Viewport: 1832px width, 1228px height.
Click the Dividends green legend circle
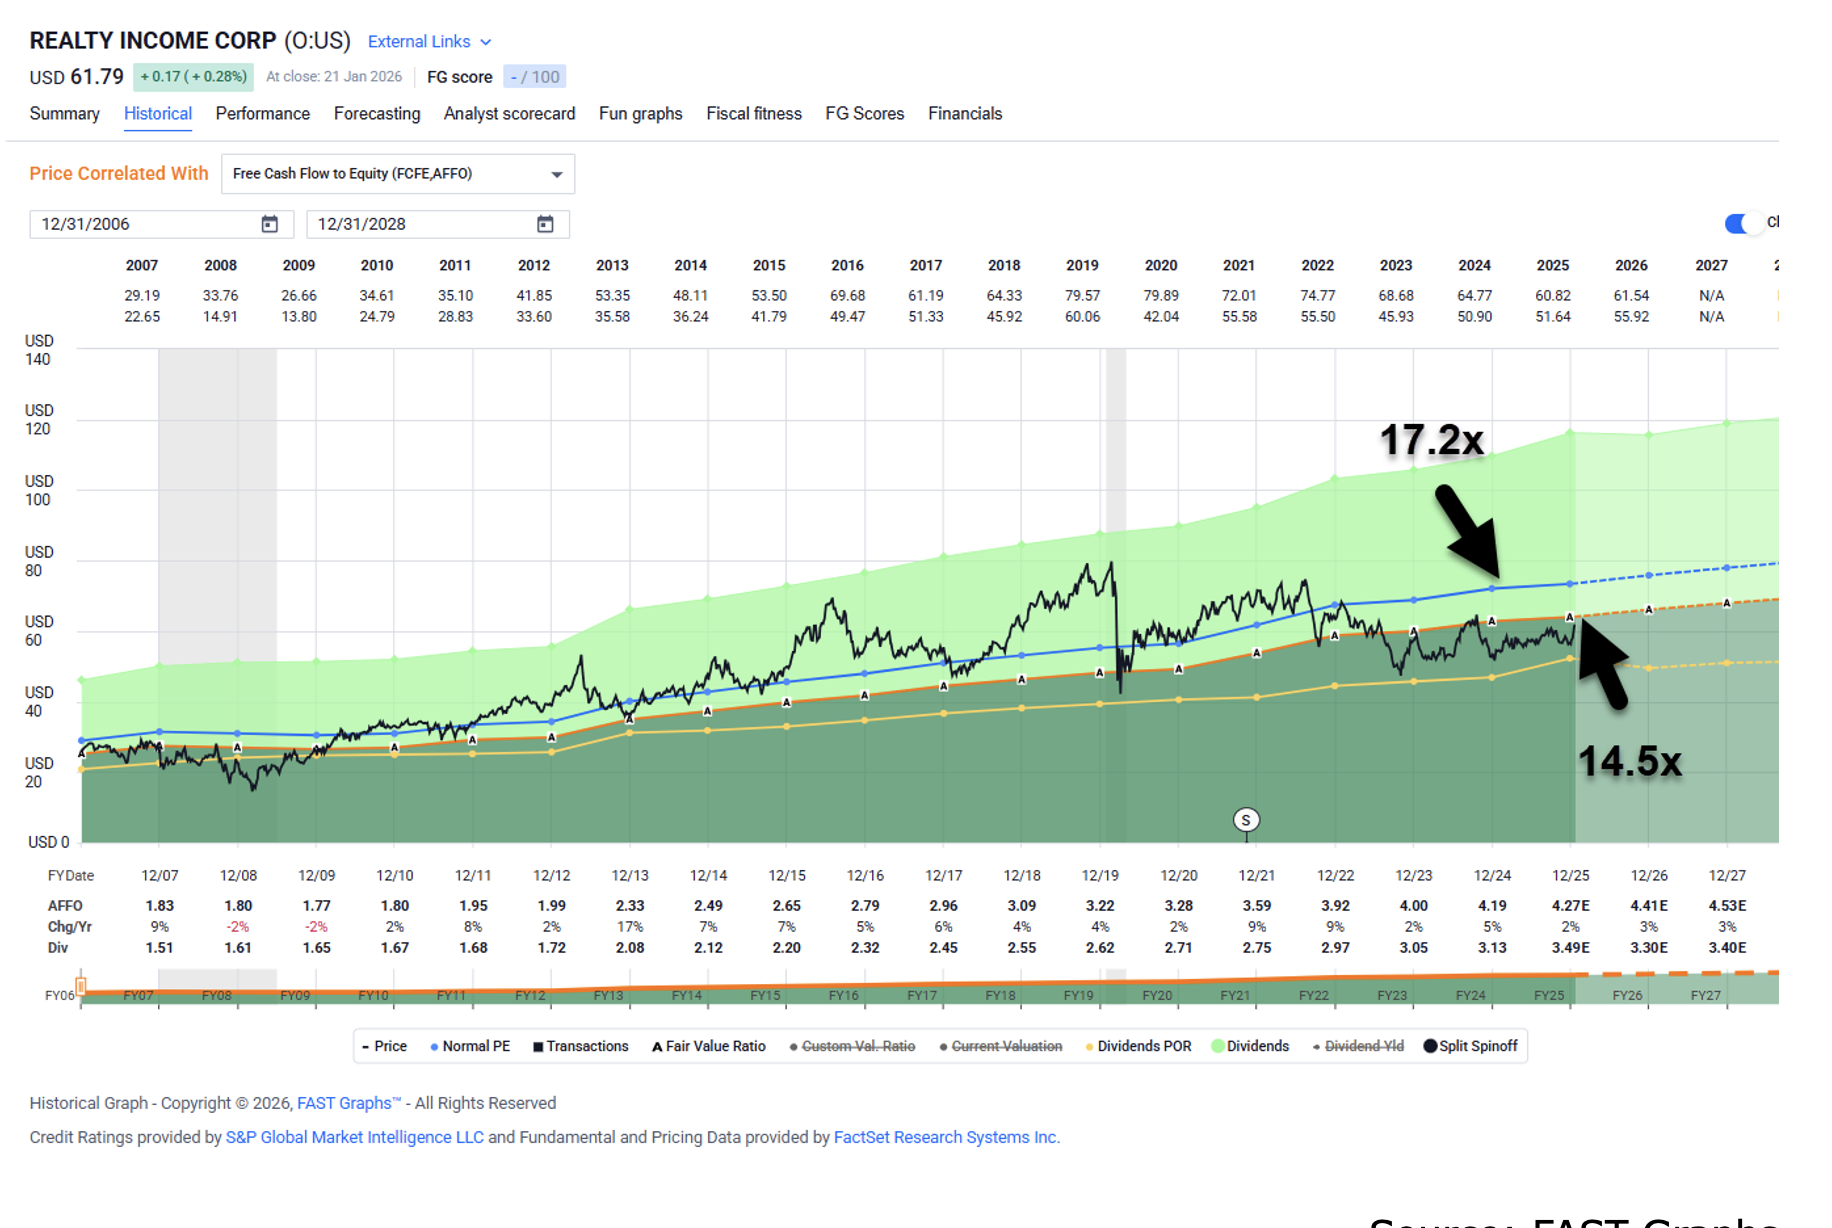point(1217,1046)
